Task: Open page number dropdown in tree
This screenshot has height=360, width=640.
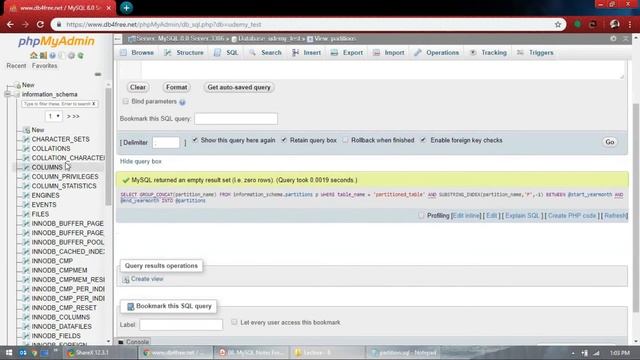Action: [53, 116]
